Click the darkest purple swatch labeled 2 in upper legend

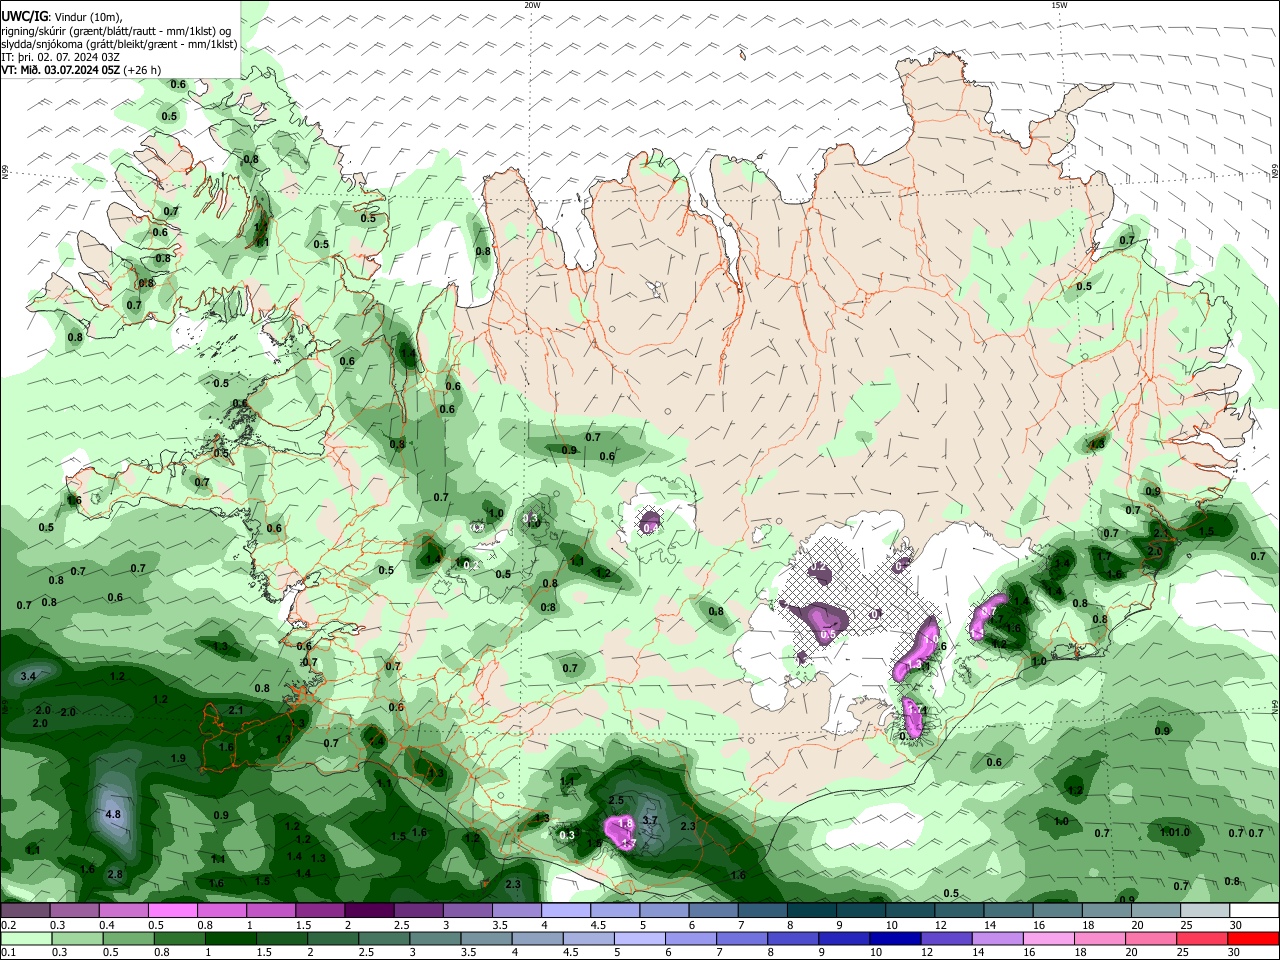[x=367, y=911]
